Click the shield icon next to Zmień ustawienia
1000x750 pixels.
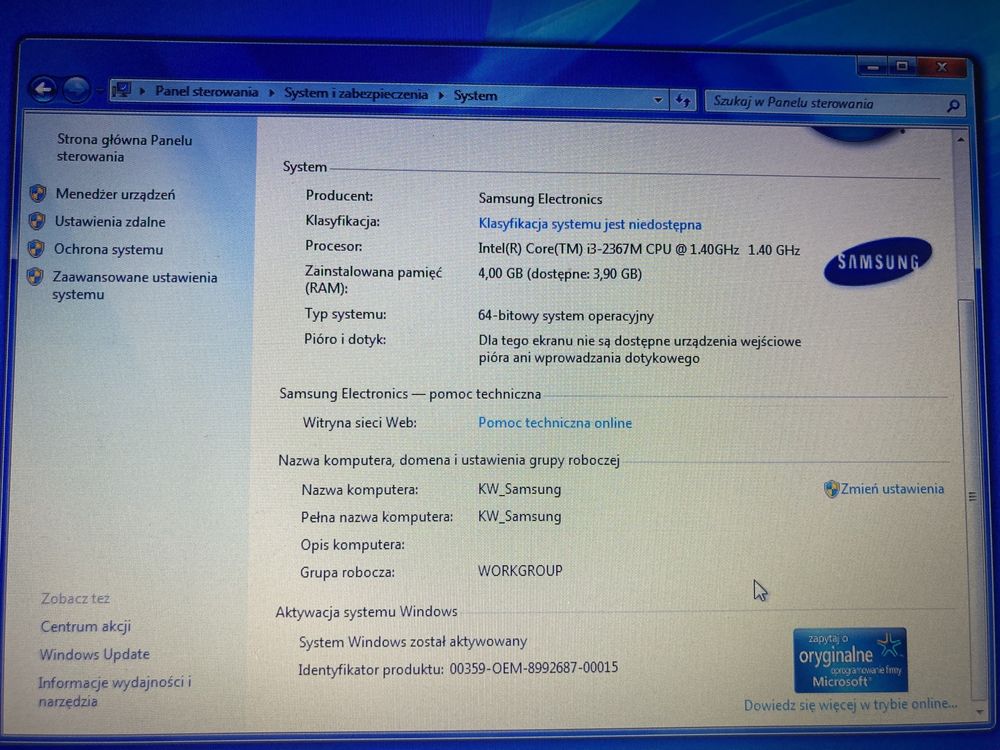click(831, 489)
